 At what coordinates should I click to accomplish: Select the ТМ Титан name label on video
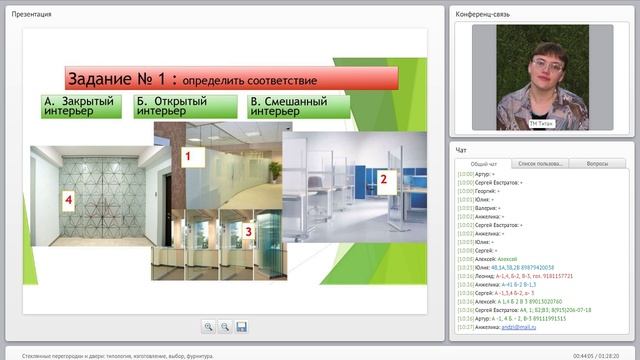(x=541, y=123)
